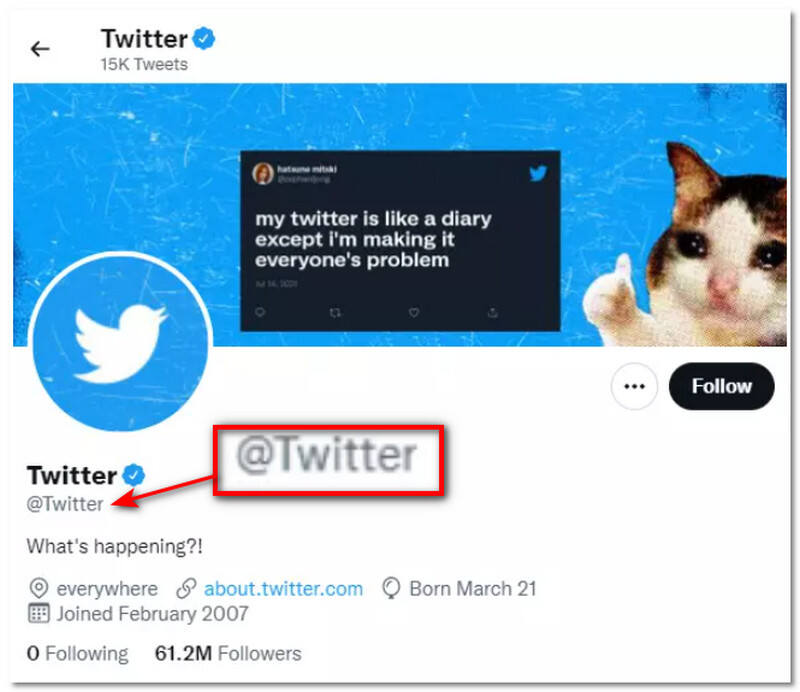The image size is (800, 692).
Task: Click the location pin icon
Action: (38, 588)
